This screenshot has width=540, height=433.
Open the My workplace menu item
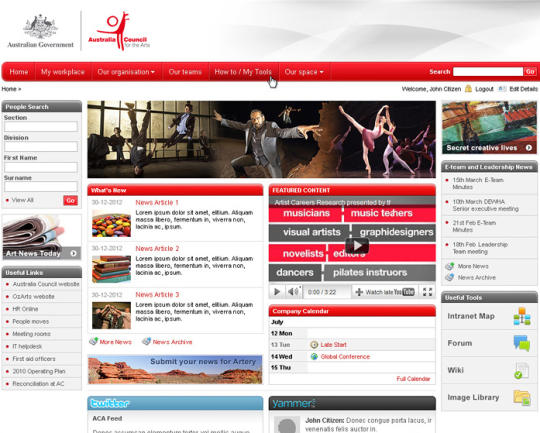[63, 72]
